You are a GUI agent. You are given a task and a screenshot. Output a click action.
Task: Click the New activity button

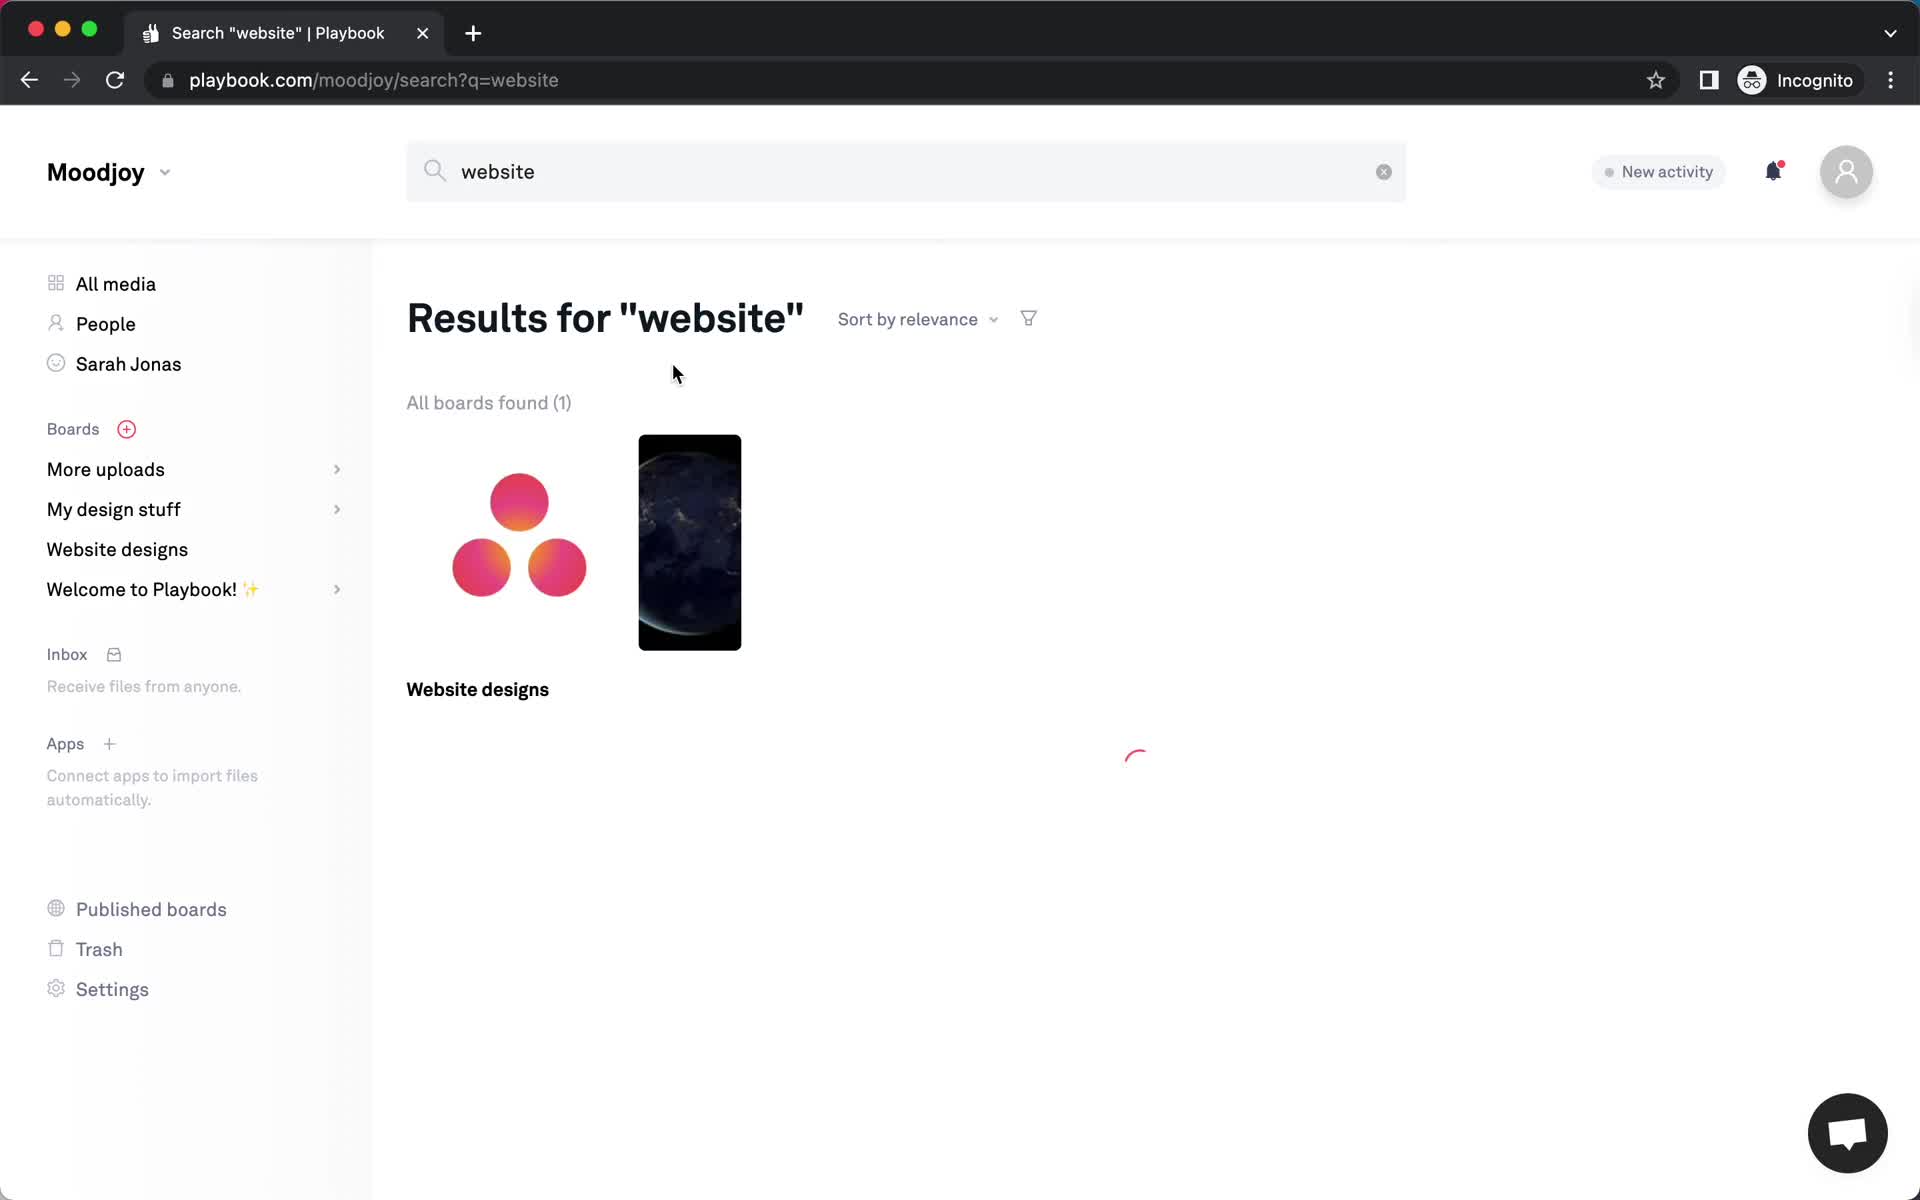pos(1659,171)
